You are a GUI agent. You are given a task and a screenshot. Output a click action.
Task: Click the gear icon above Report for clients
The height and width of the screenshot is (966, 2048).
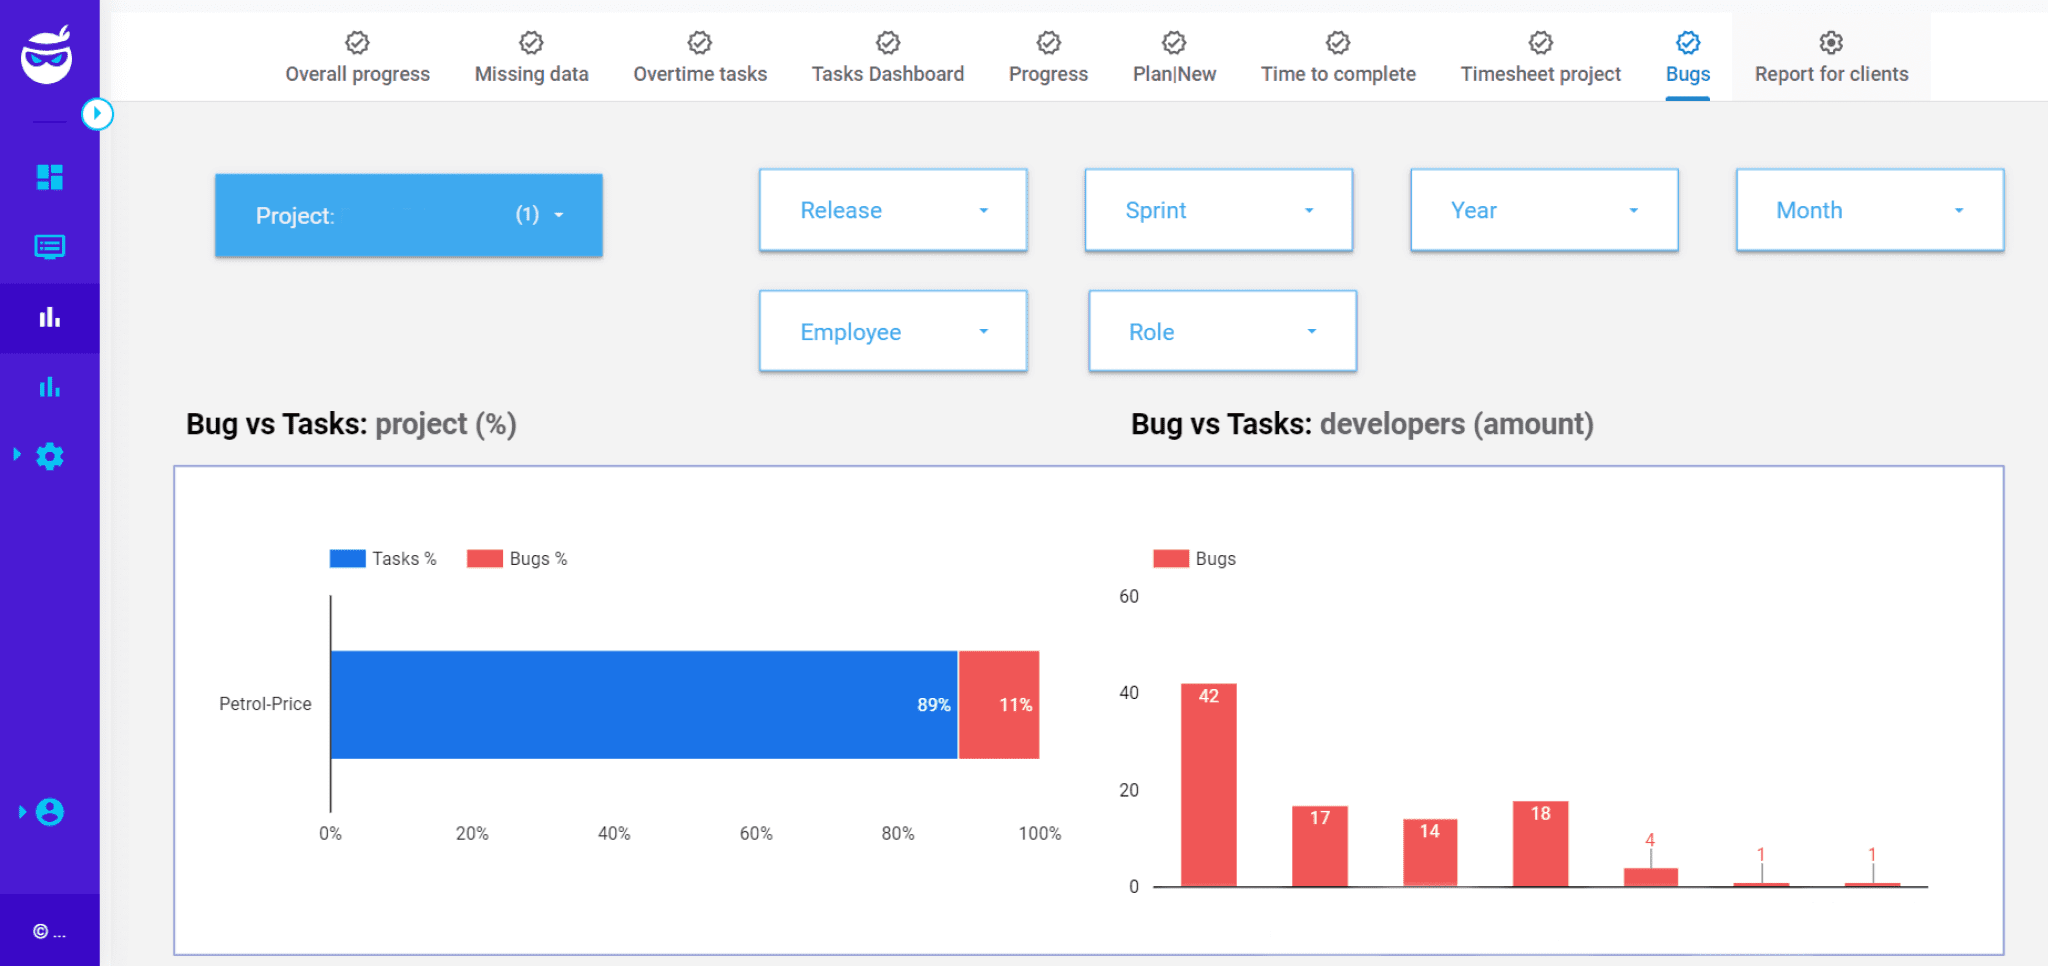coord(1830,42)
